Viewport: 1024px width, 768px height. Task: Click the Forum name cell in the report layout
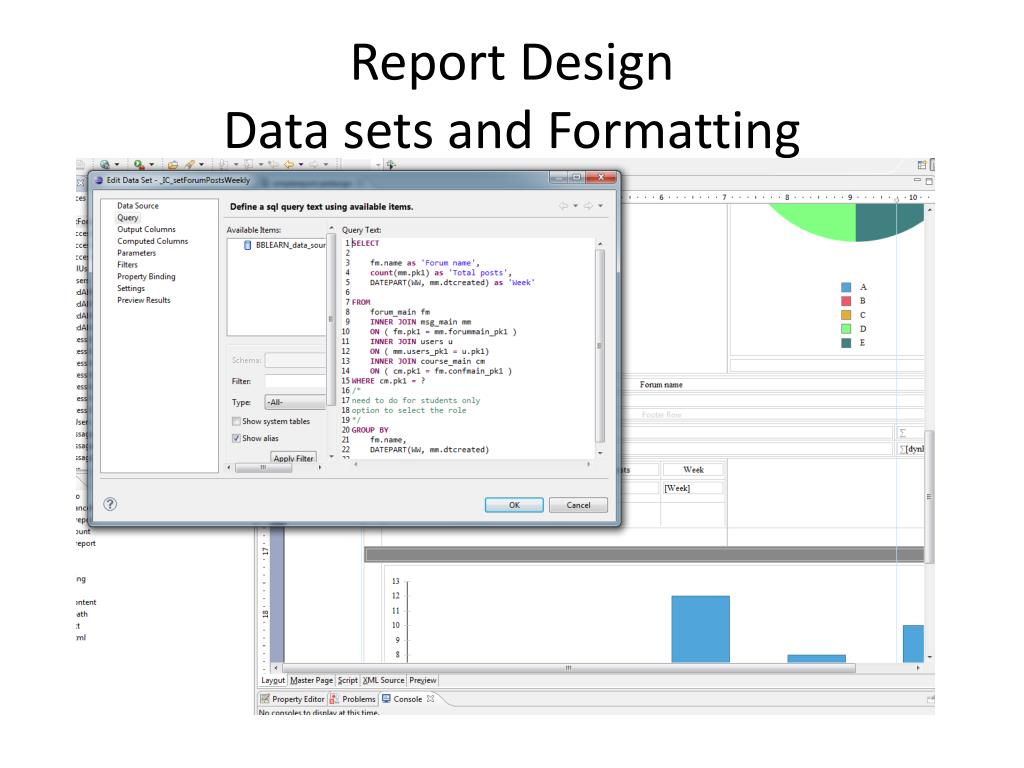click(x=661, y=385)
